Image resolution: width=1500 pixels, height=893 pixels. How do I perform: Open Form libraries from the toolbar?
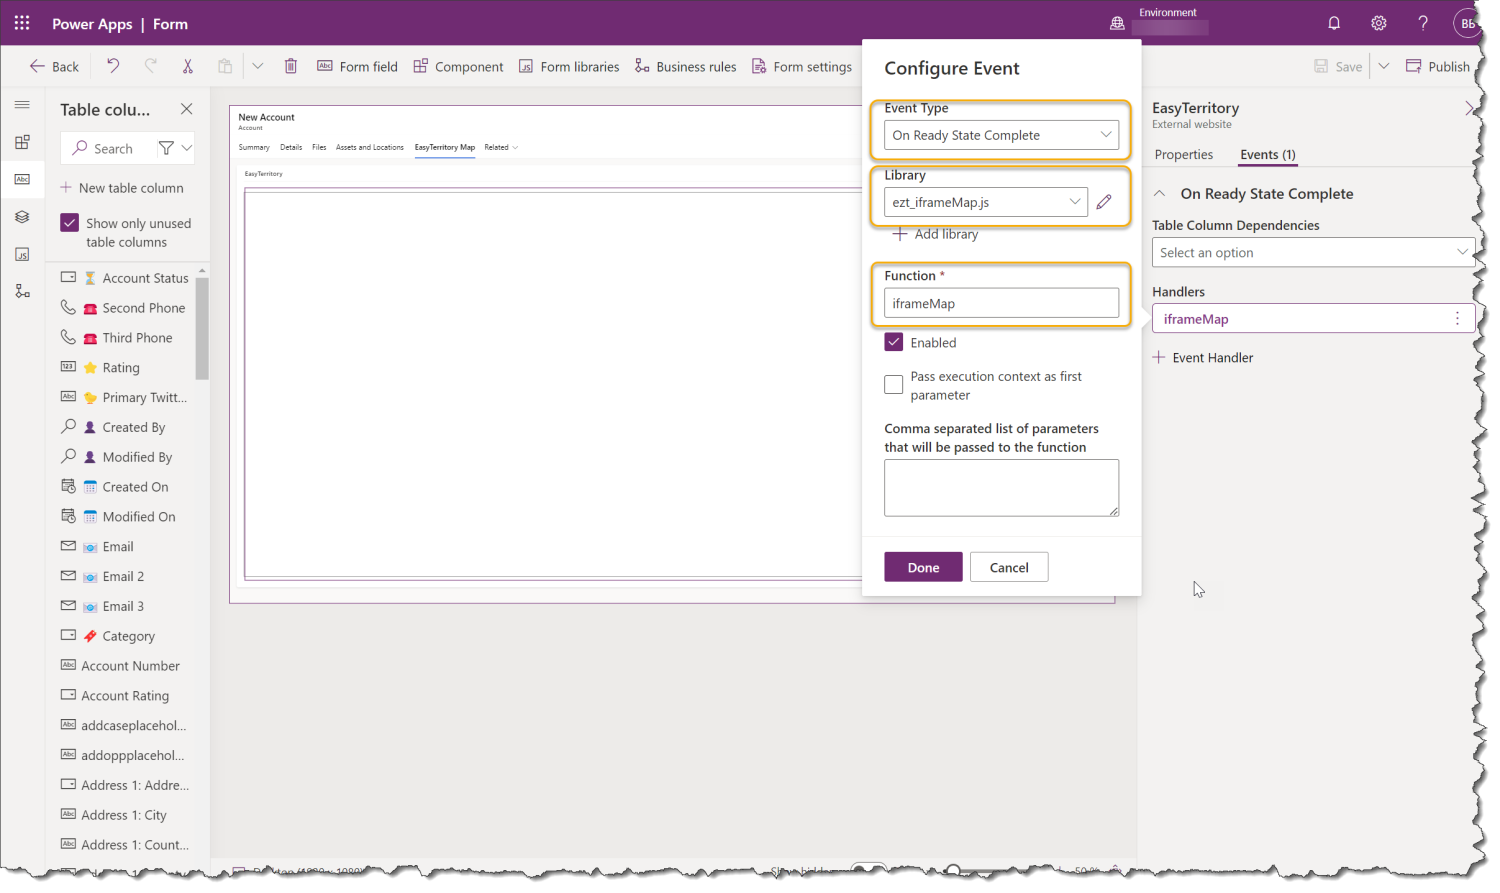[x=569, y=66]
